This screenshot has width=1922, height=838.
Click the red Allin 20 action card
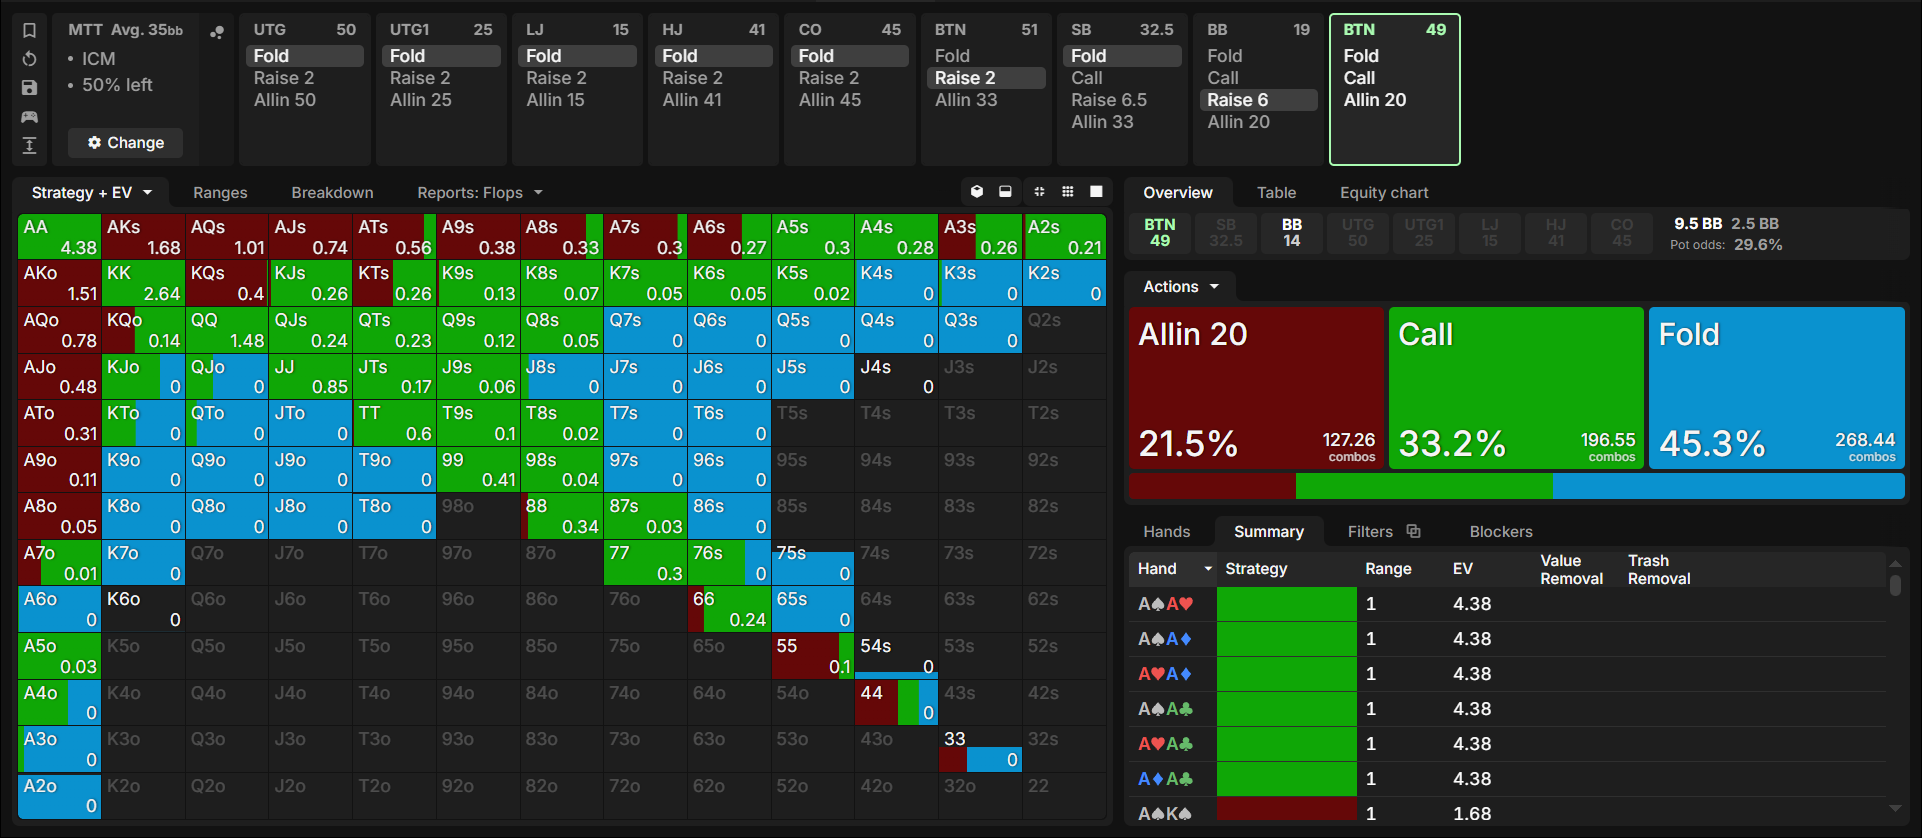pos(1256,388)
